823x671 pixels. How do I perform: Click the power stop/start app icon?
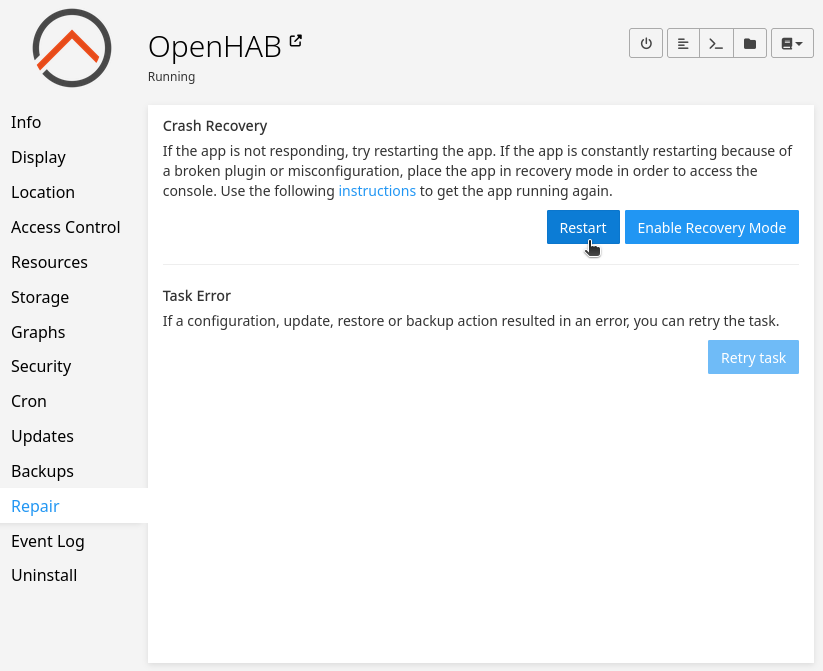coord(646,44)
